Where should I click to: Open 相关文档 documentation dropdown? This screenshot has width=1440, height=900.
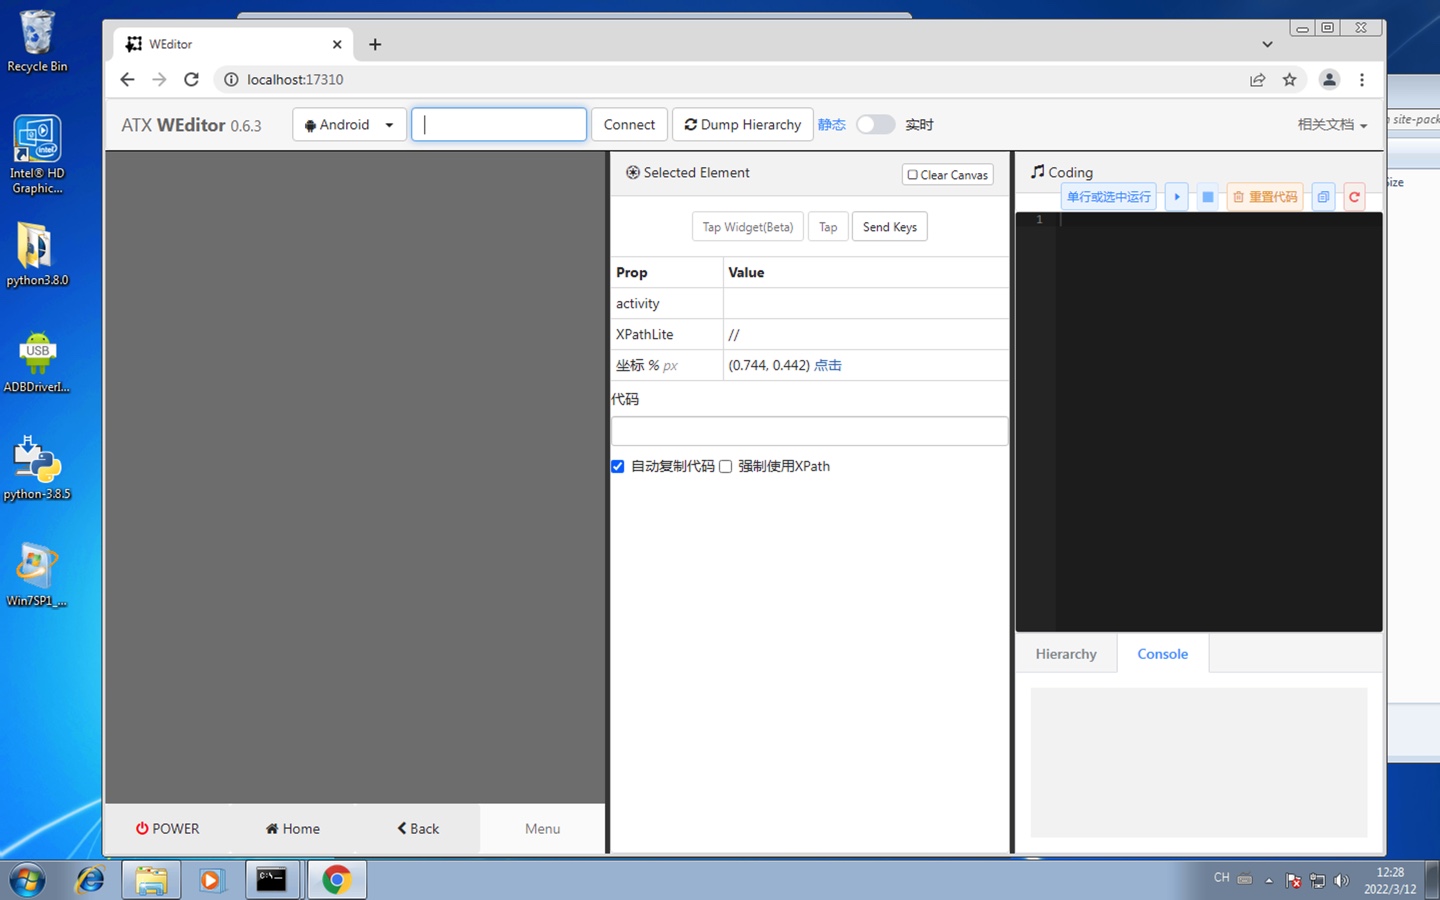pos(1332,125)
